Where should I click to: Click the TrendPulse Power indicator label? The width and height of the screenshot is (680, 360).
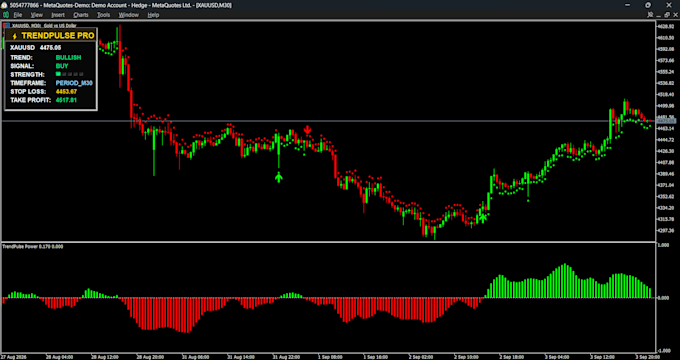33,246
